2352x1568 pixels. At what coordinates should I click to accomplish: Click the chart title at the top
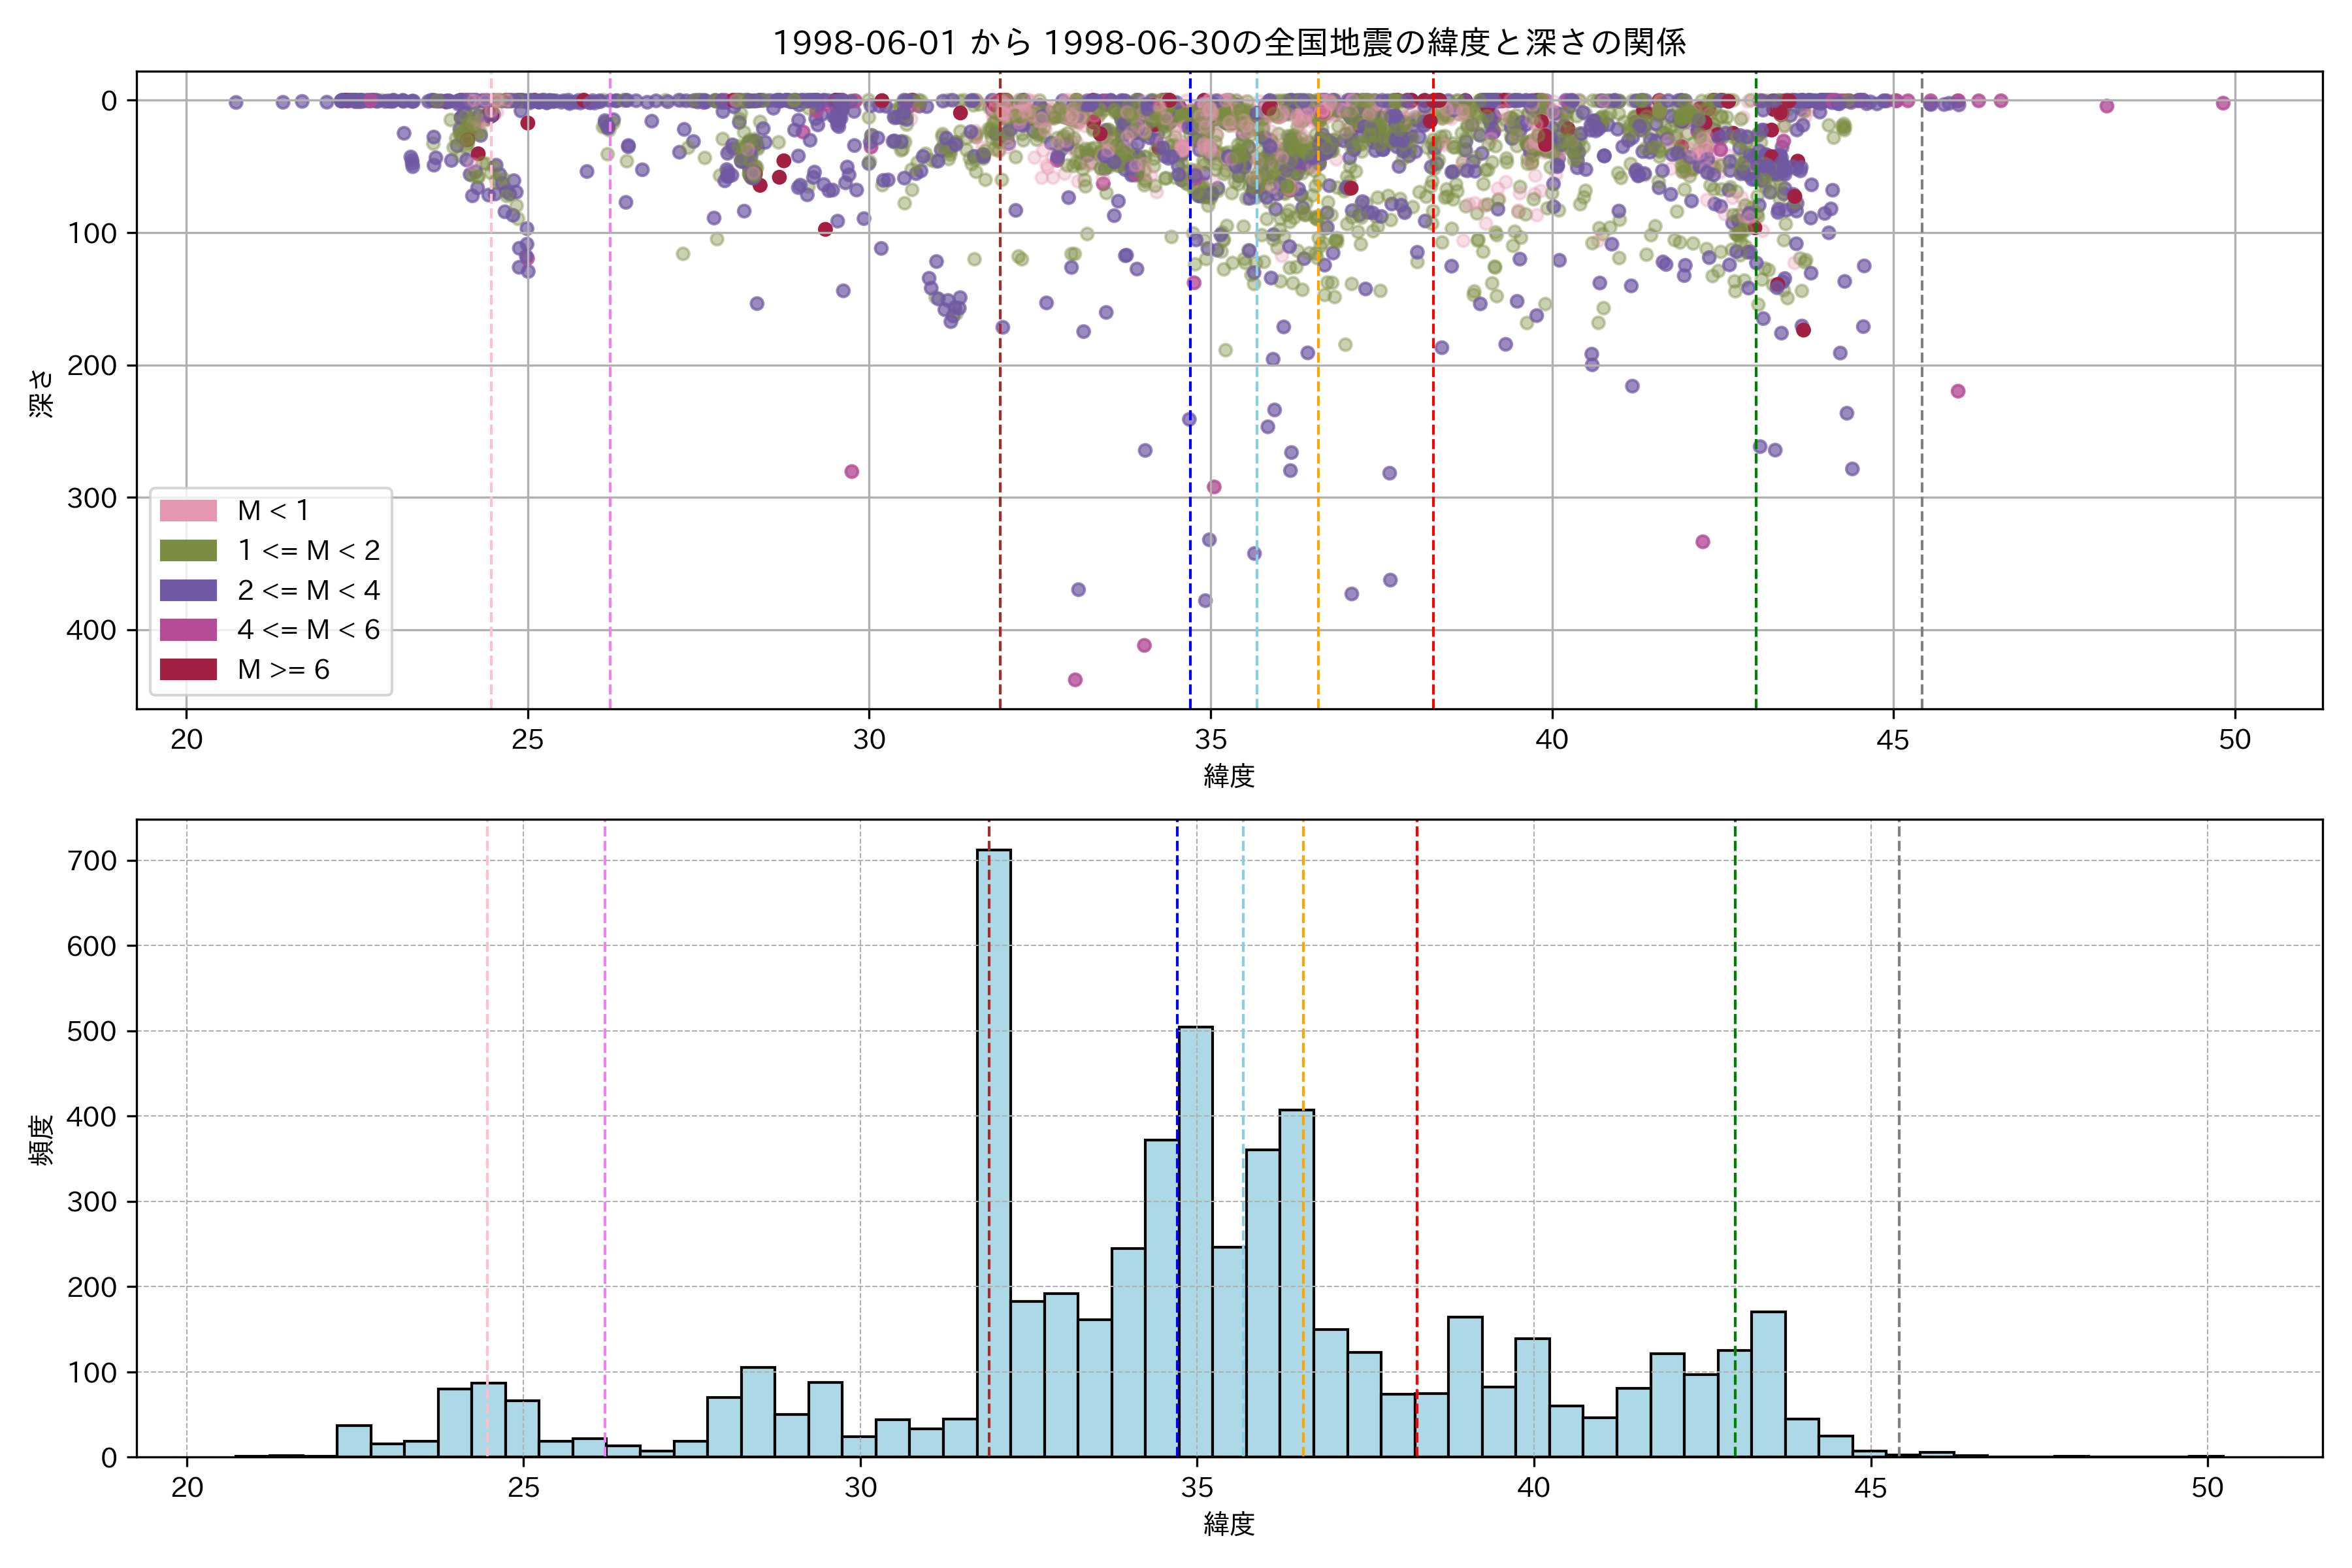tap(1229, 42)
